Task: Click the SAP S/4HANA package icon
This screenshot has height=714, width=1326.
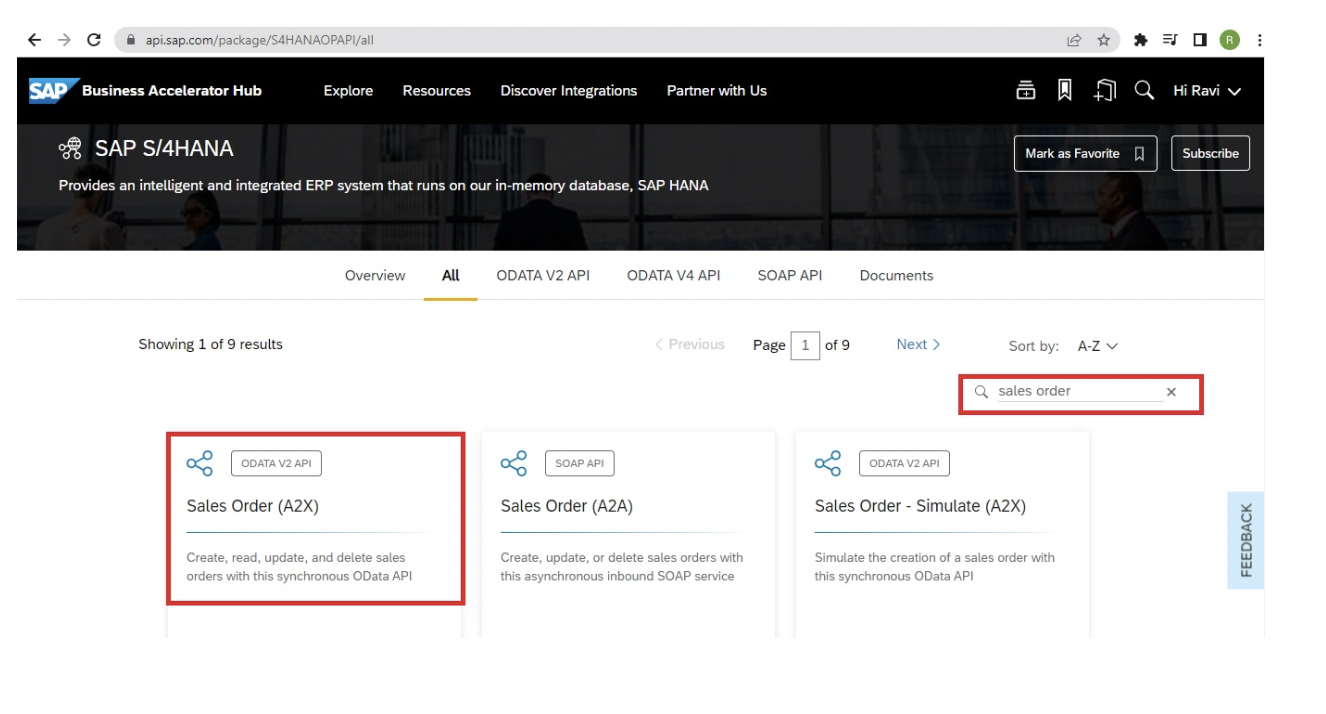Action: pyautogui.click(x=71, y=149)
